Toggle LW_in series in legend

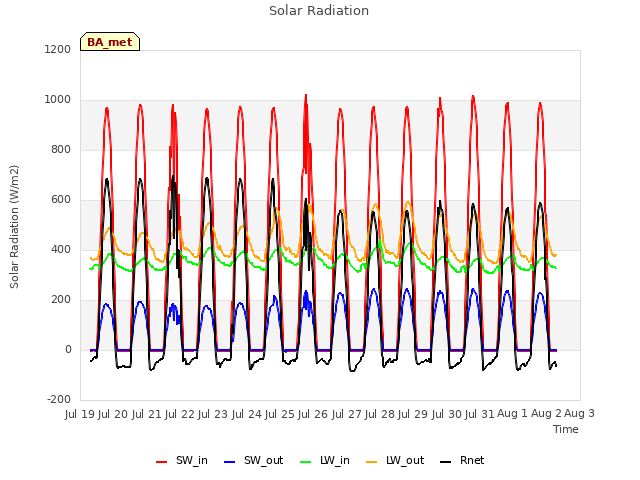(325, 461)
